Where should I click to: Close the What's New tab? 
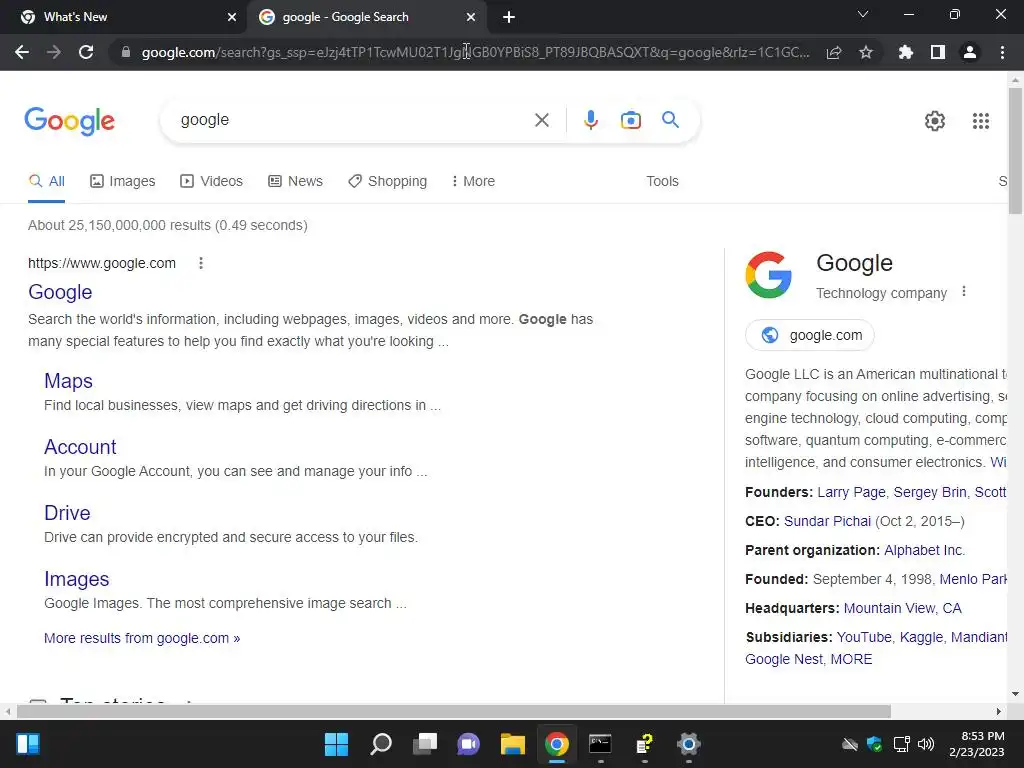232,17
